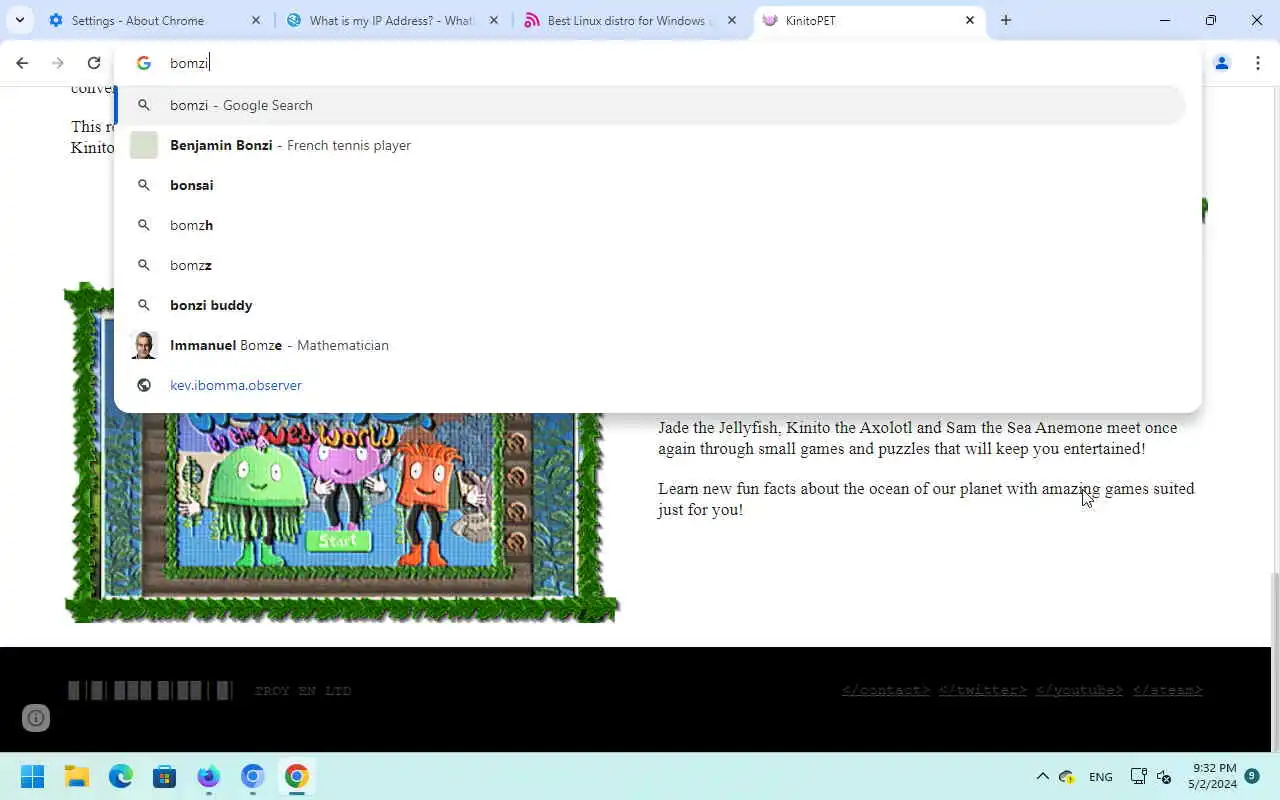Open the tab search chevron button
The height and width of the screenshot is (800, 1280).
click(x=20, y=20)
